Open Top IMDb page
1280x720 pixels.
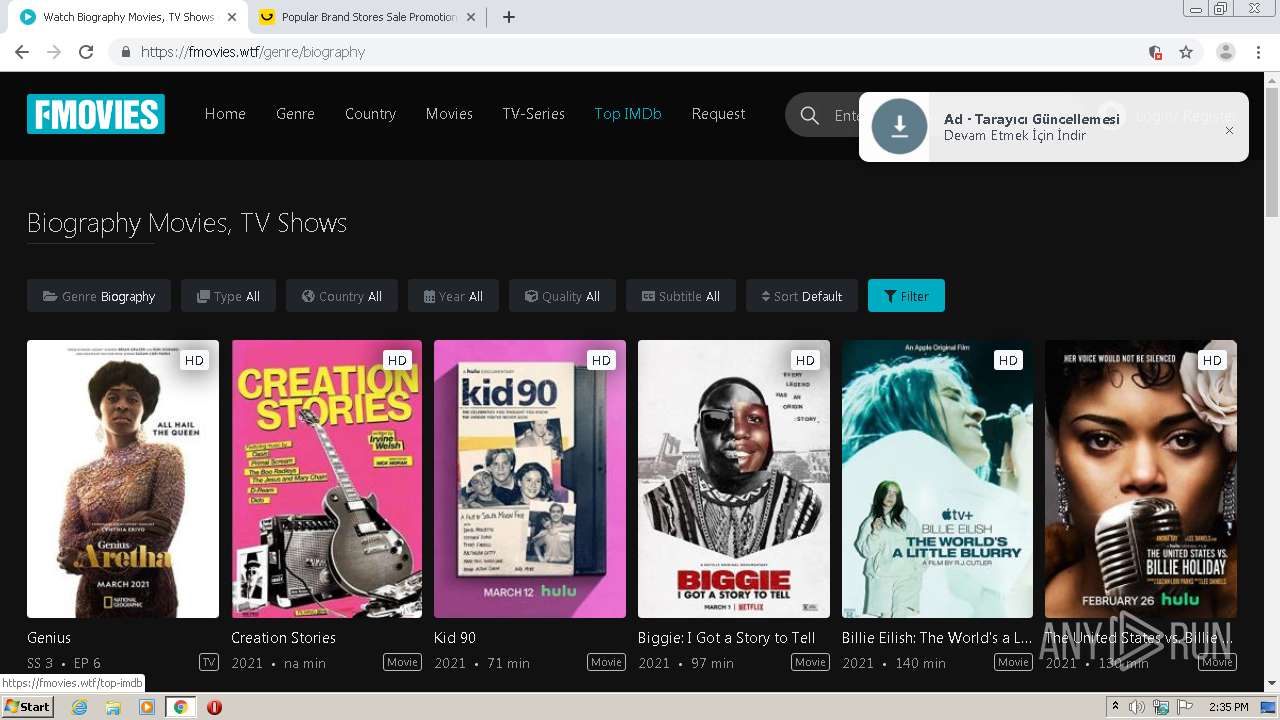tap(628, 114)
